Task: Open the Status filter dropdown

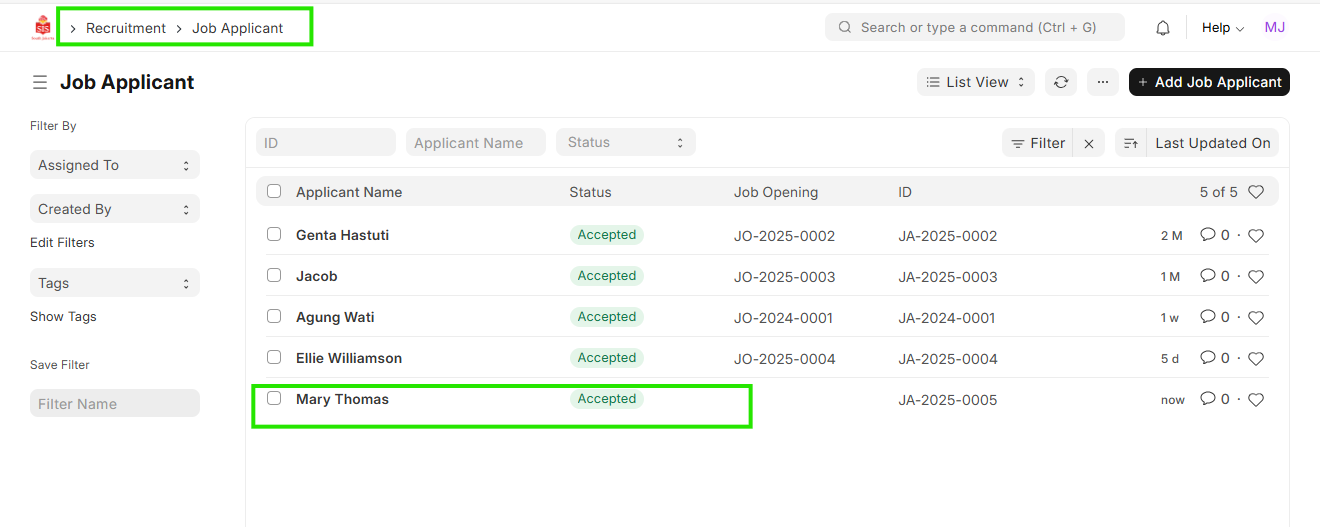Action: (625, 142)
